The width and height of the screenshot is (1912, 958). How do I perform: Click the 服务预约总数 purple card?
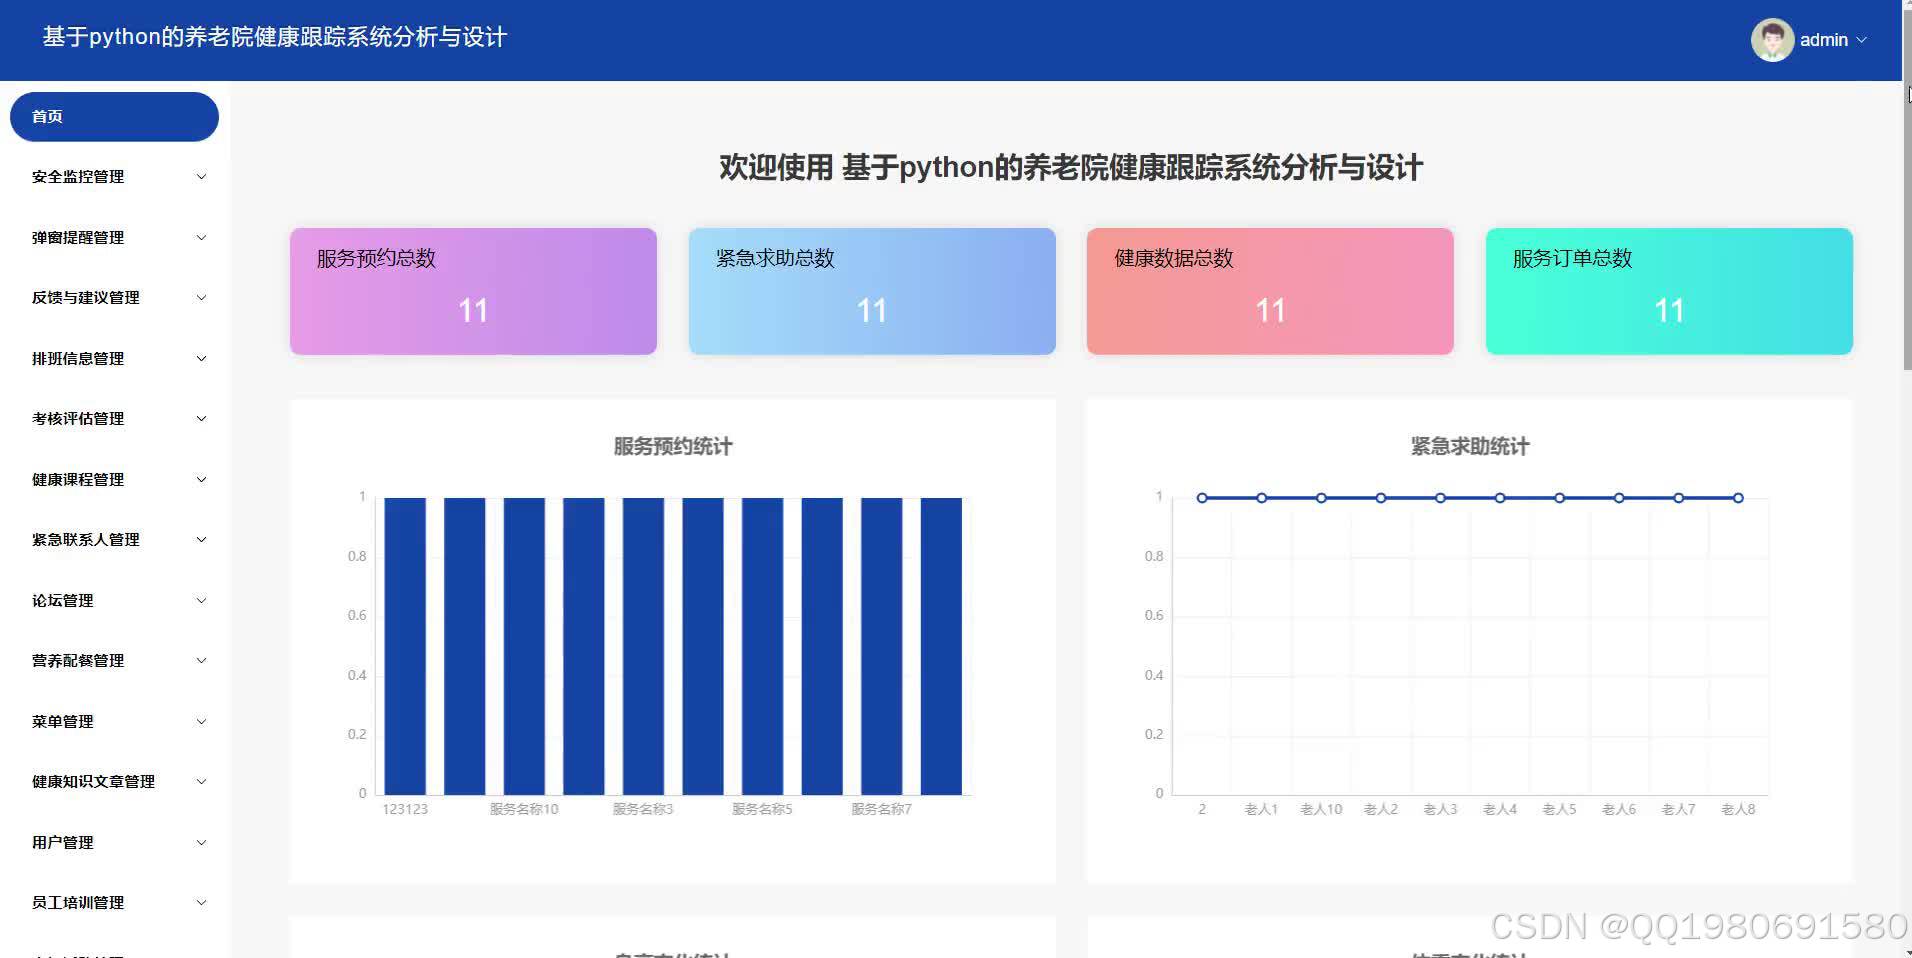pyautogui.click(x=473, y=291)
